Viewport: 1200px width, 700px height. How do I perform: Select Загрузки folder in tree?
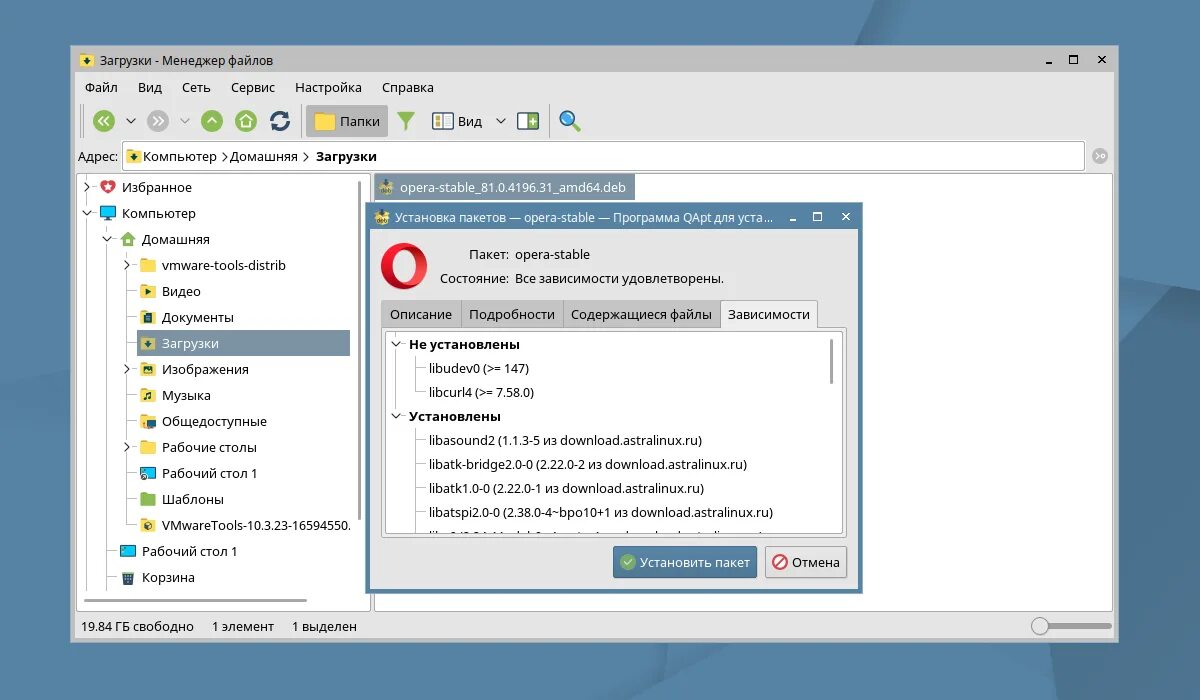pos(243,343)
